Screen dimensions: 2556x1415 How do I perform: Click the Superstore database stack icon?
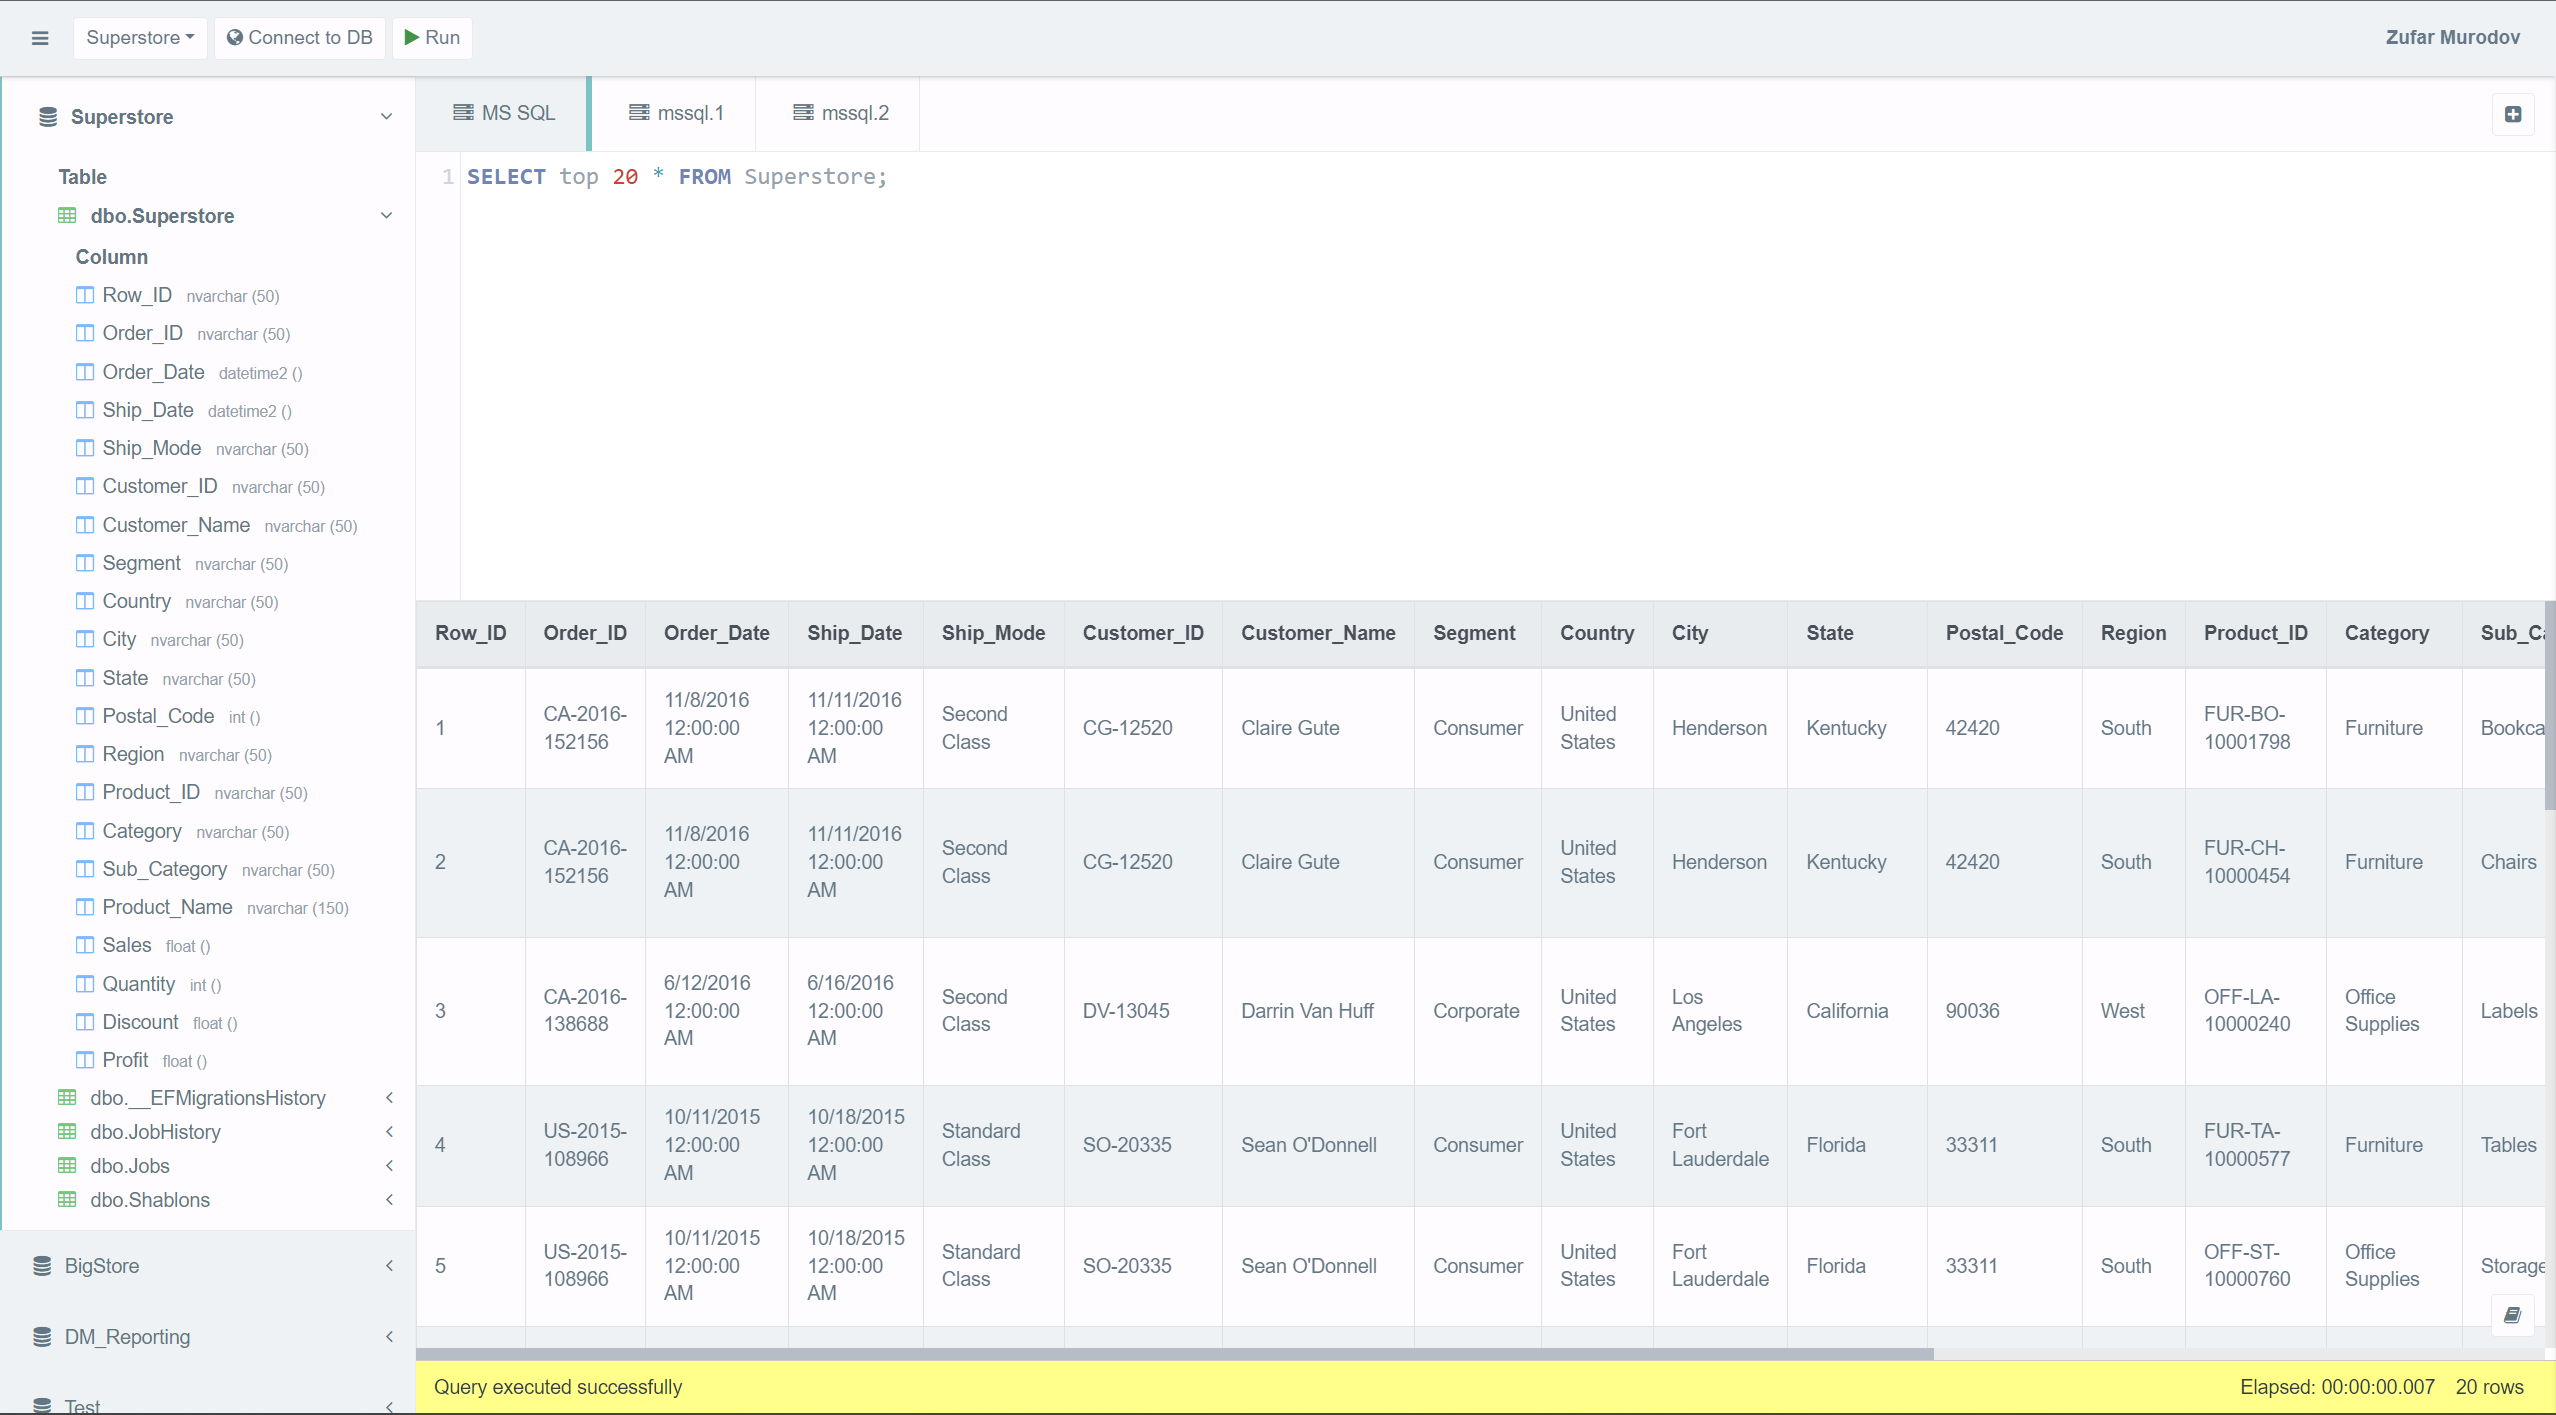point(48,117)
